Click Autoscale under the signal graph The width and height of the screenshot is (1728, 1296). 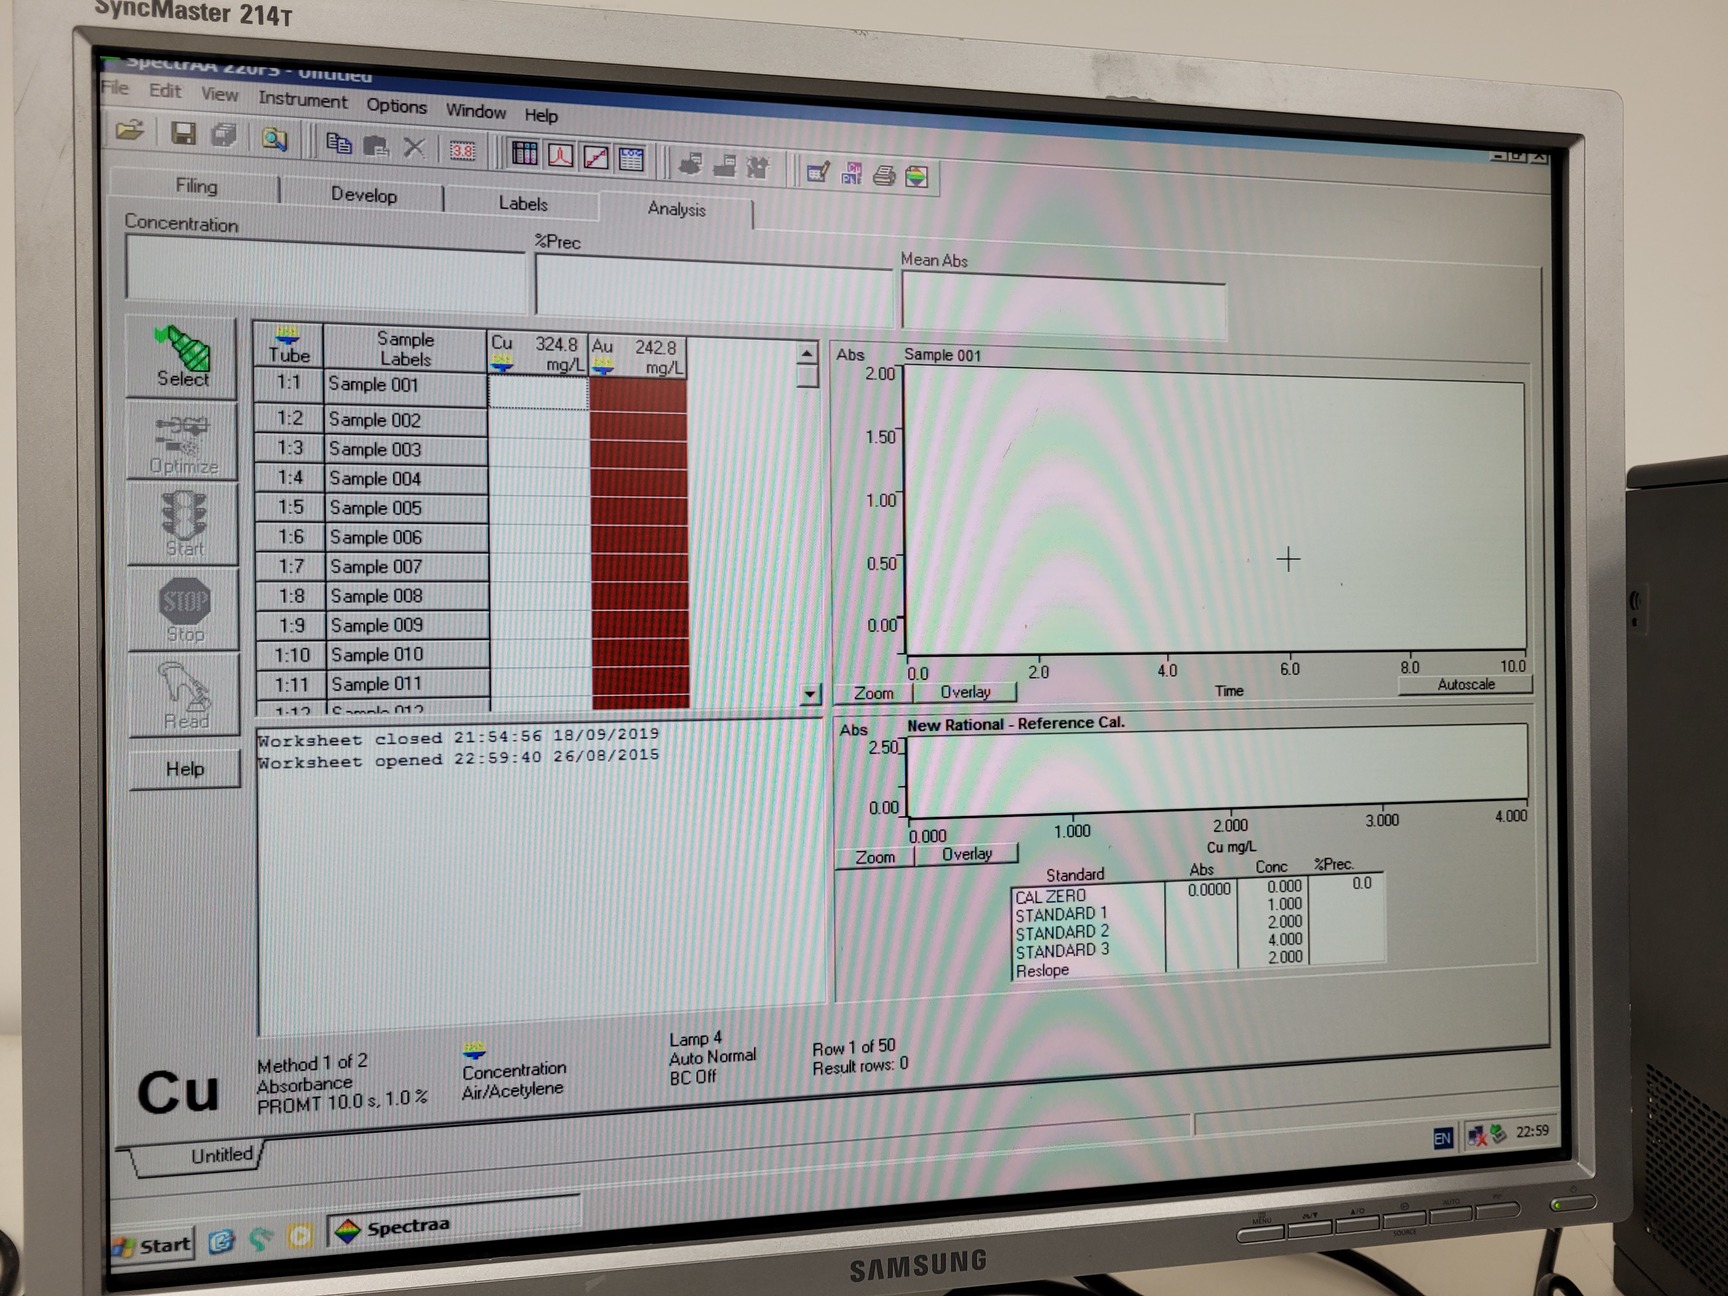(x=1465, y=684)
